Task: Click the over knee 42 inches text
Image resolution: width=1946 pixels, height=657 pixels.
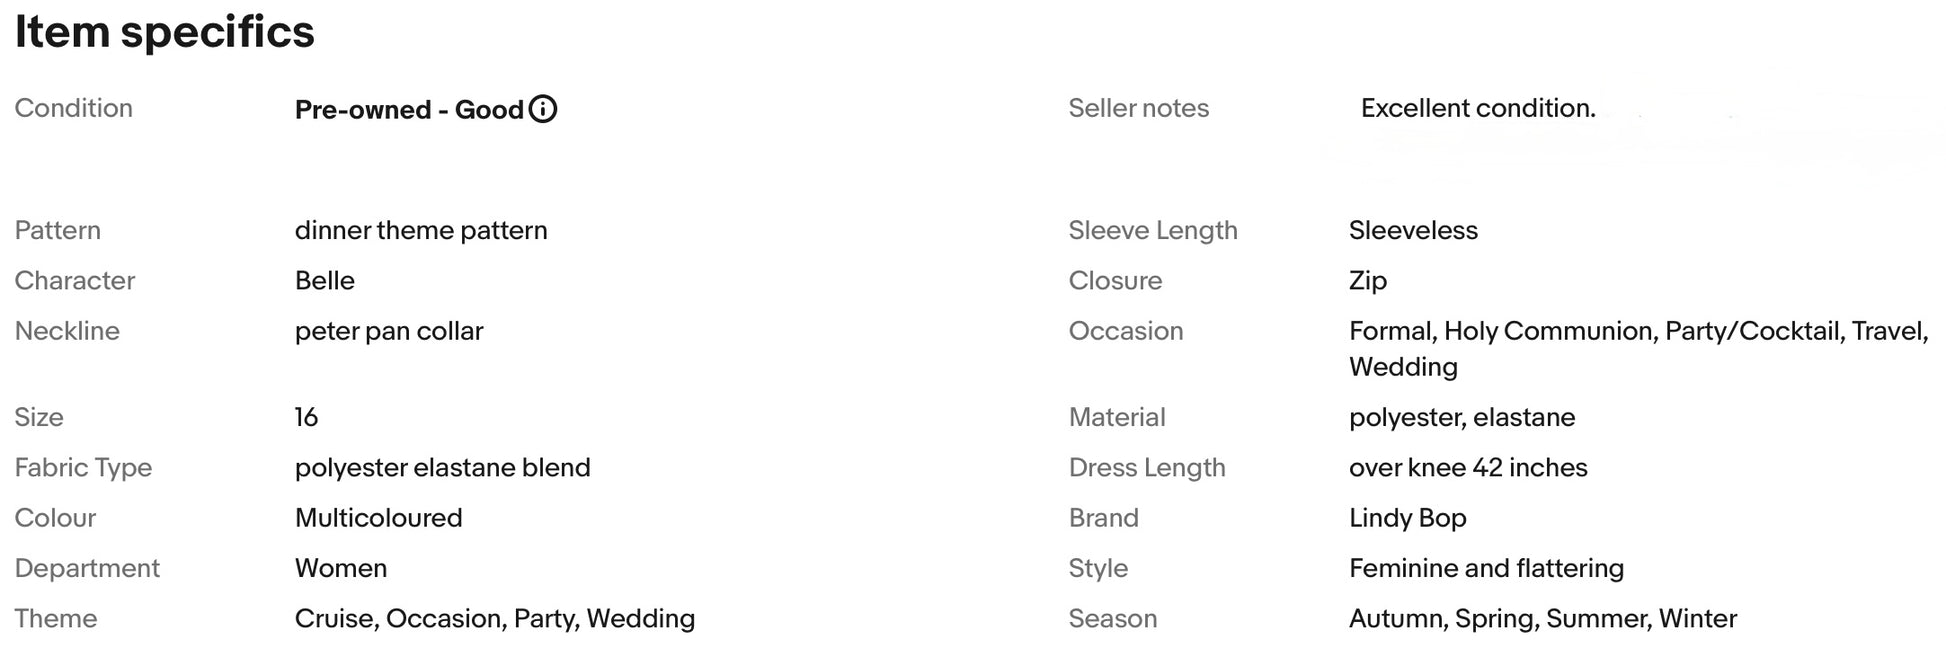Action: pos(1468,468)
